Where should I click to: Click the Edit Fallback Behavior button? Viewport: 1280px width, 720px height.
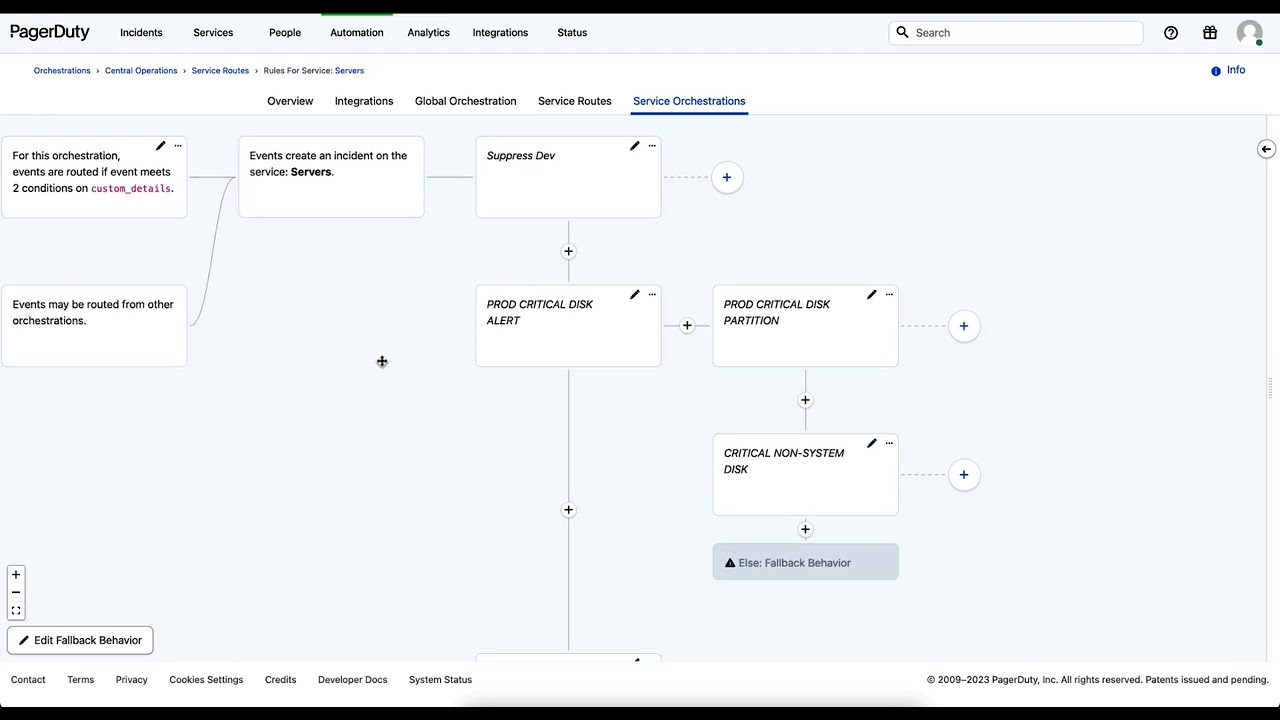80,640
